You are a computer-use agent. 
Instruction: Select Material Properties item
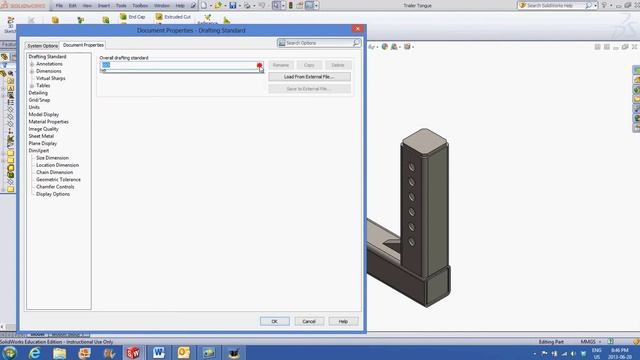pyautogui.click(x=49, y=122)
